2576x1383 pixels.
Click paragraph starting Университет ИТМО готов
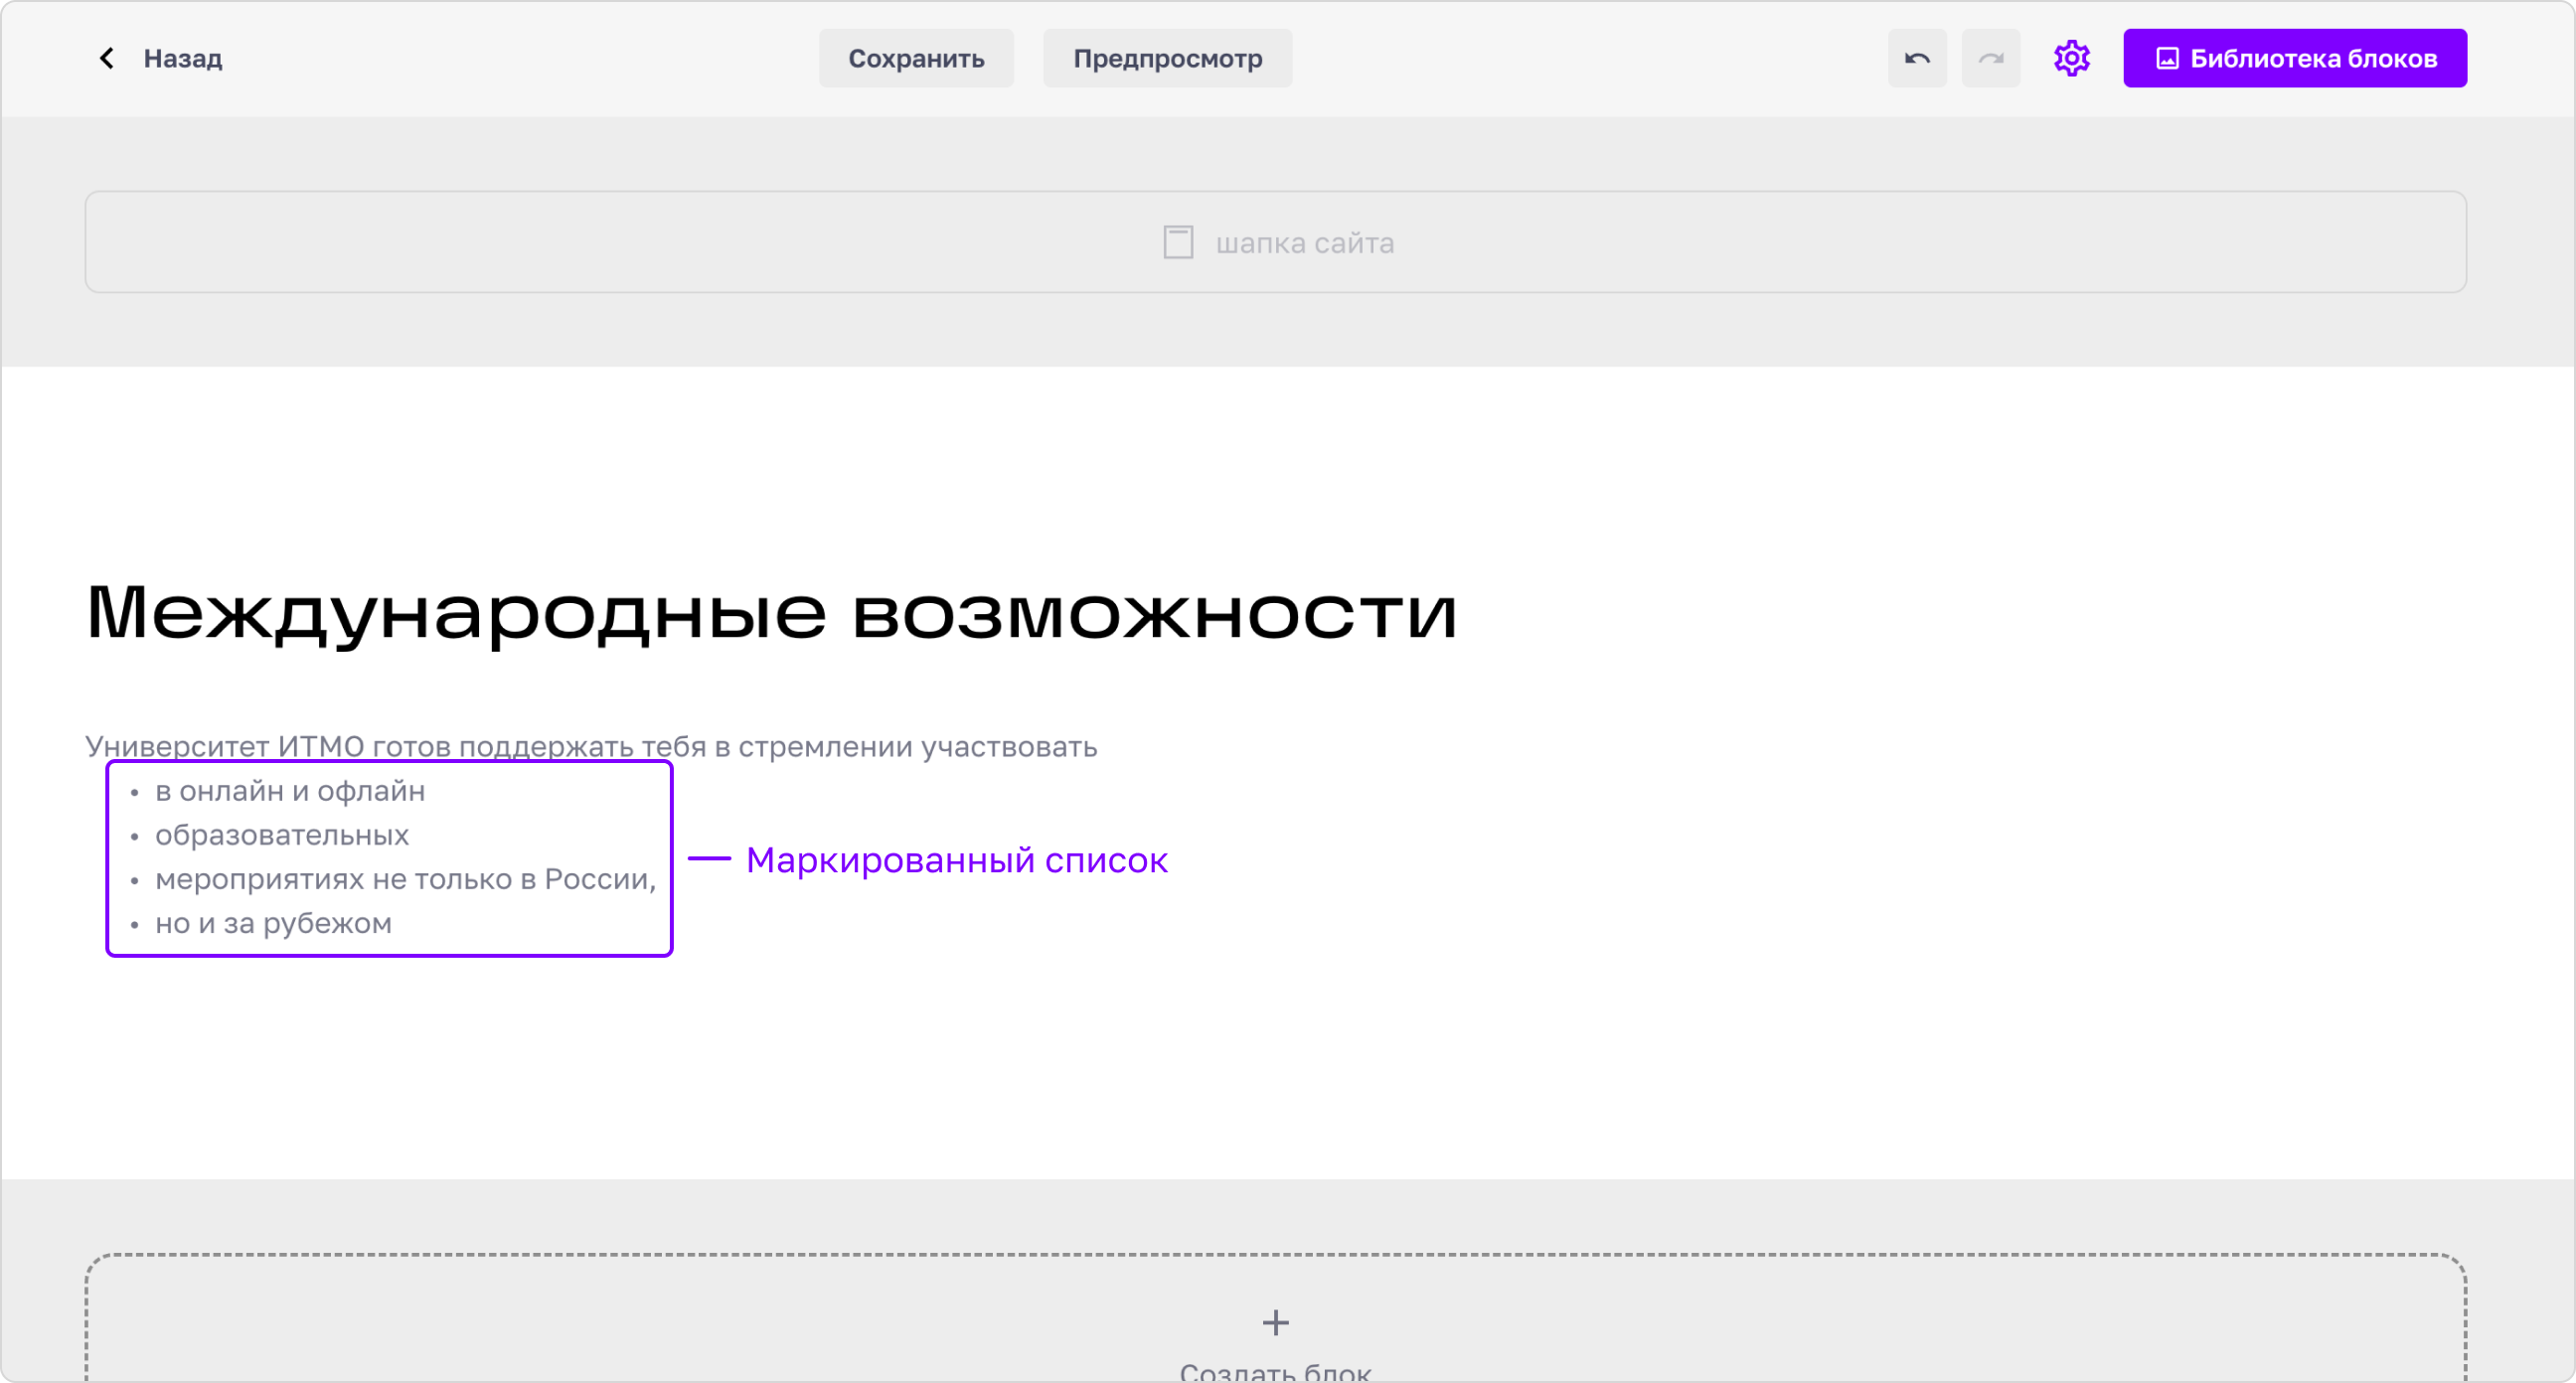click(591, 746)
